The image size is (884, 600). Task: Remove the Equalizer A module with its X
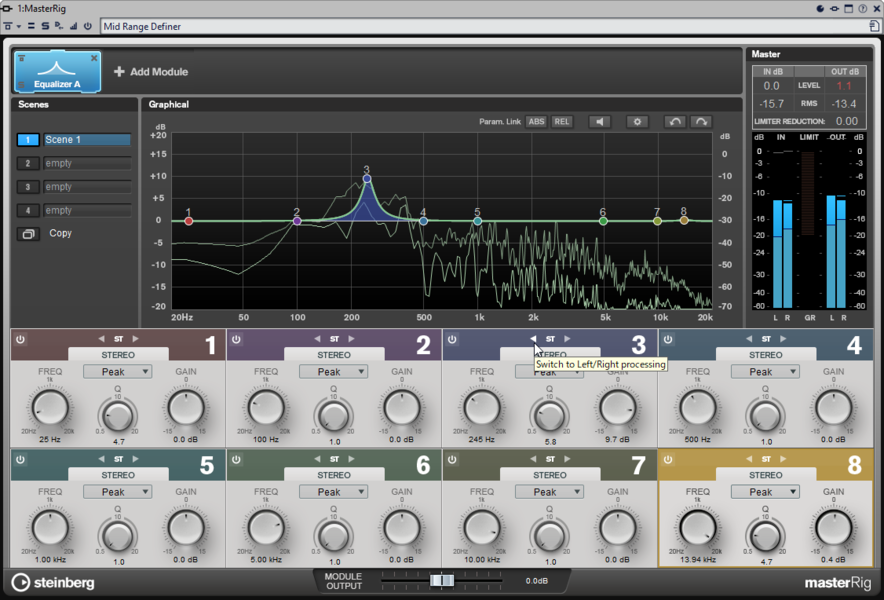pos(94,58)
